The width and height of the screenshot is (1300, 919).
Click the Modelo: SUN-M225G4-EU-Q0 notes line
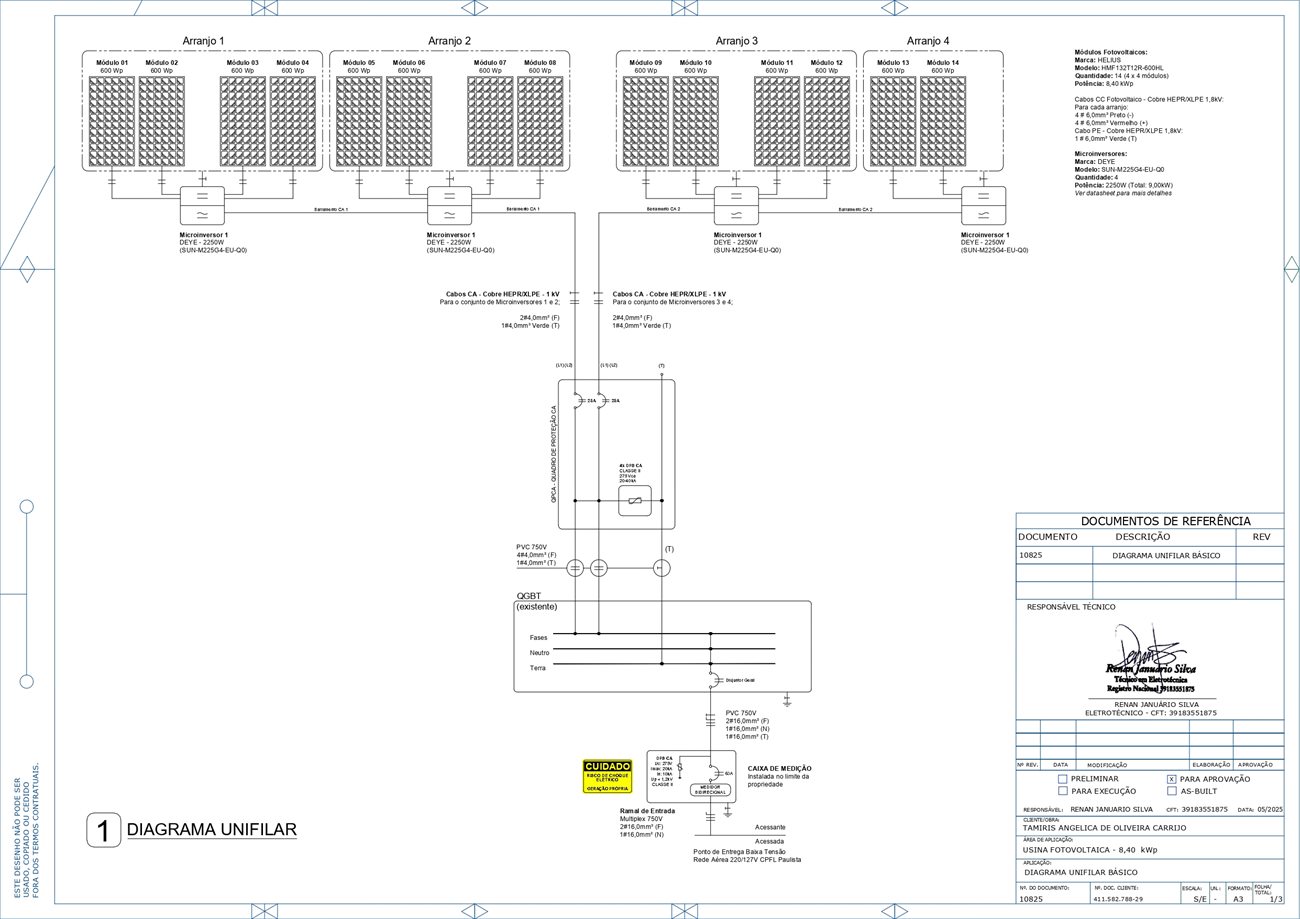1119,170
